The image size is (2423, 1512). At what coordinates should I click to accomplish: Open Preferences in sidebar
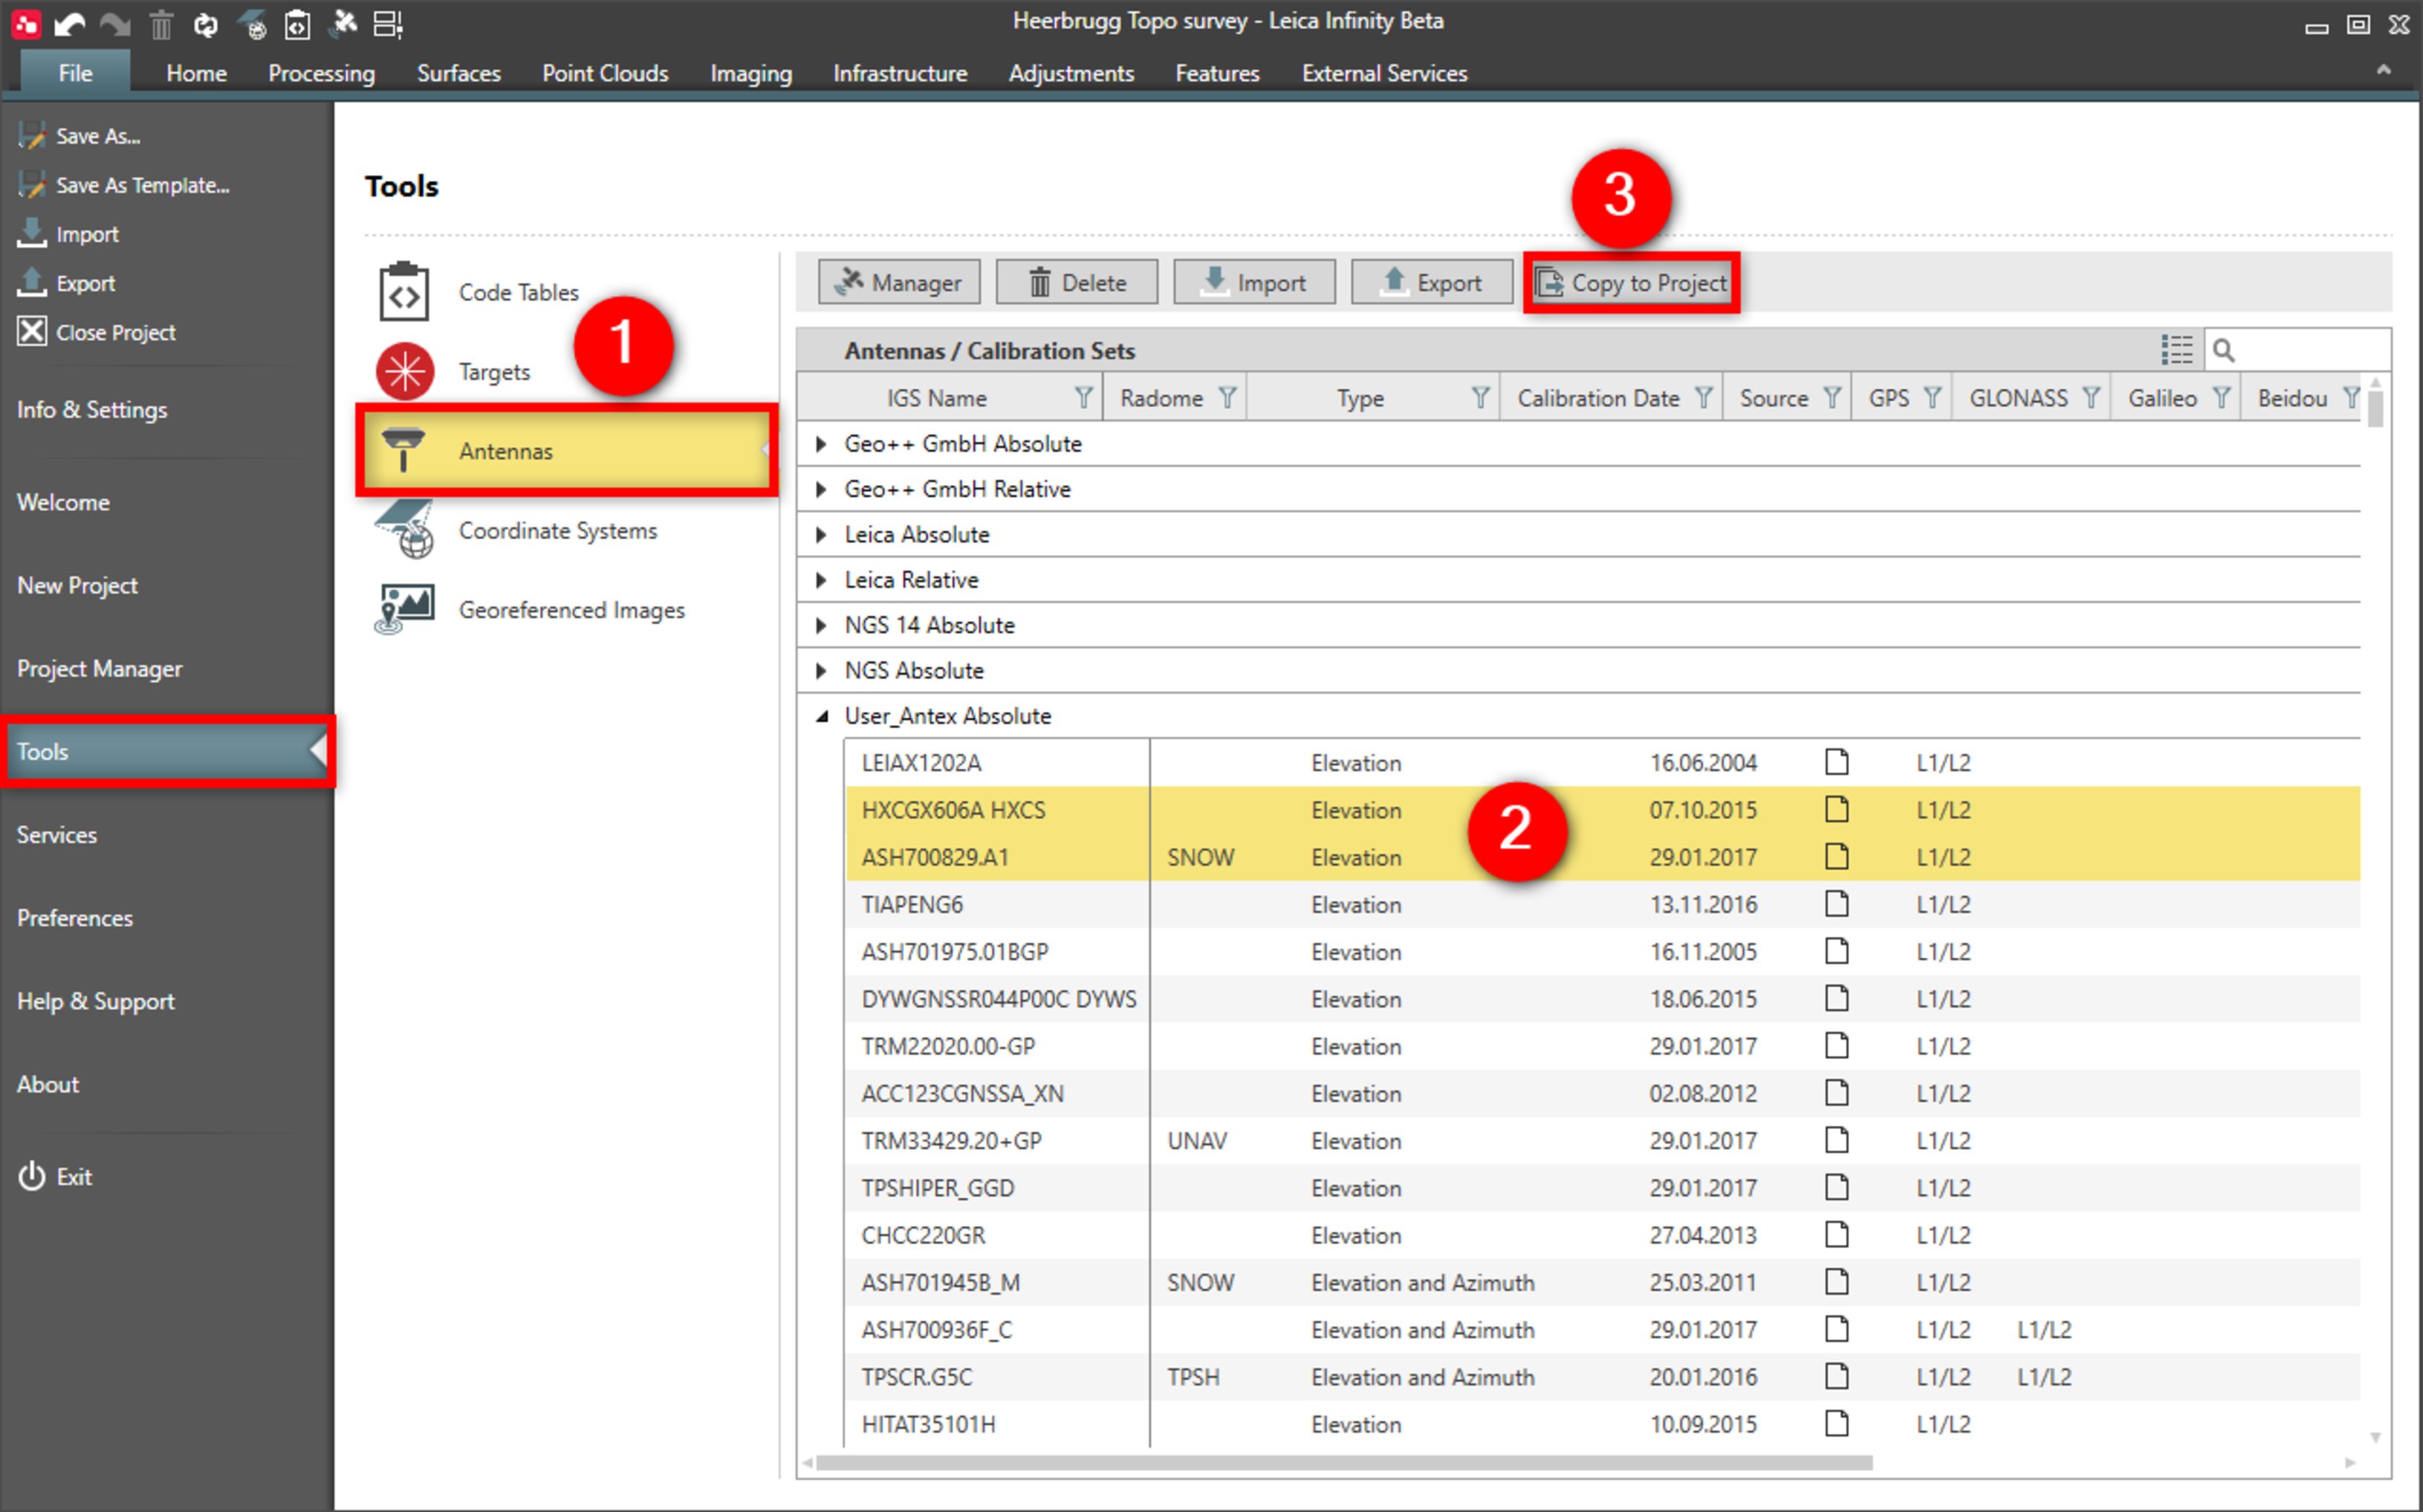tap(75, 917)
